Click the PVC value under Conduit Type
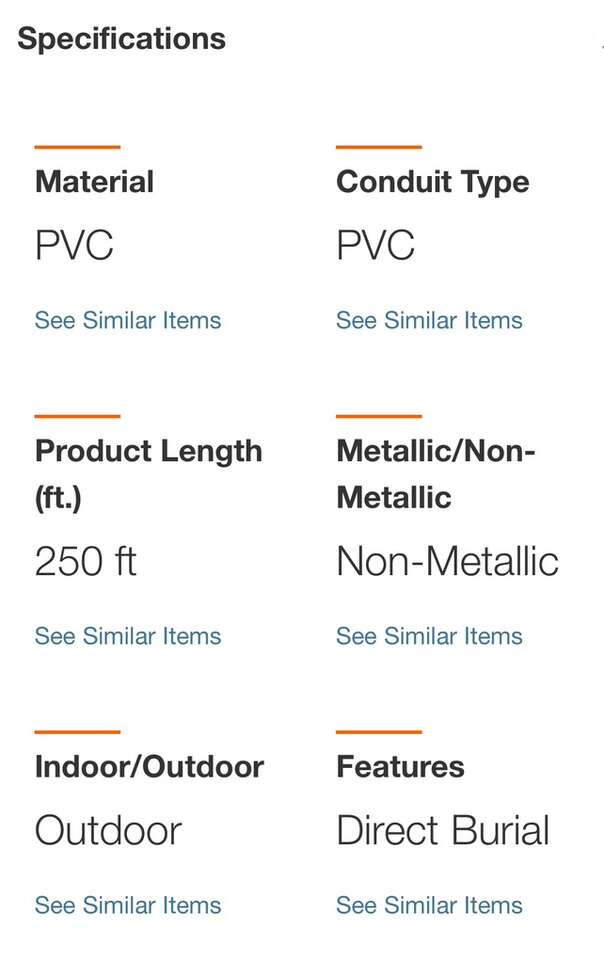The image size is (604, 960). point(375,246)
